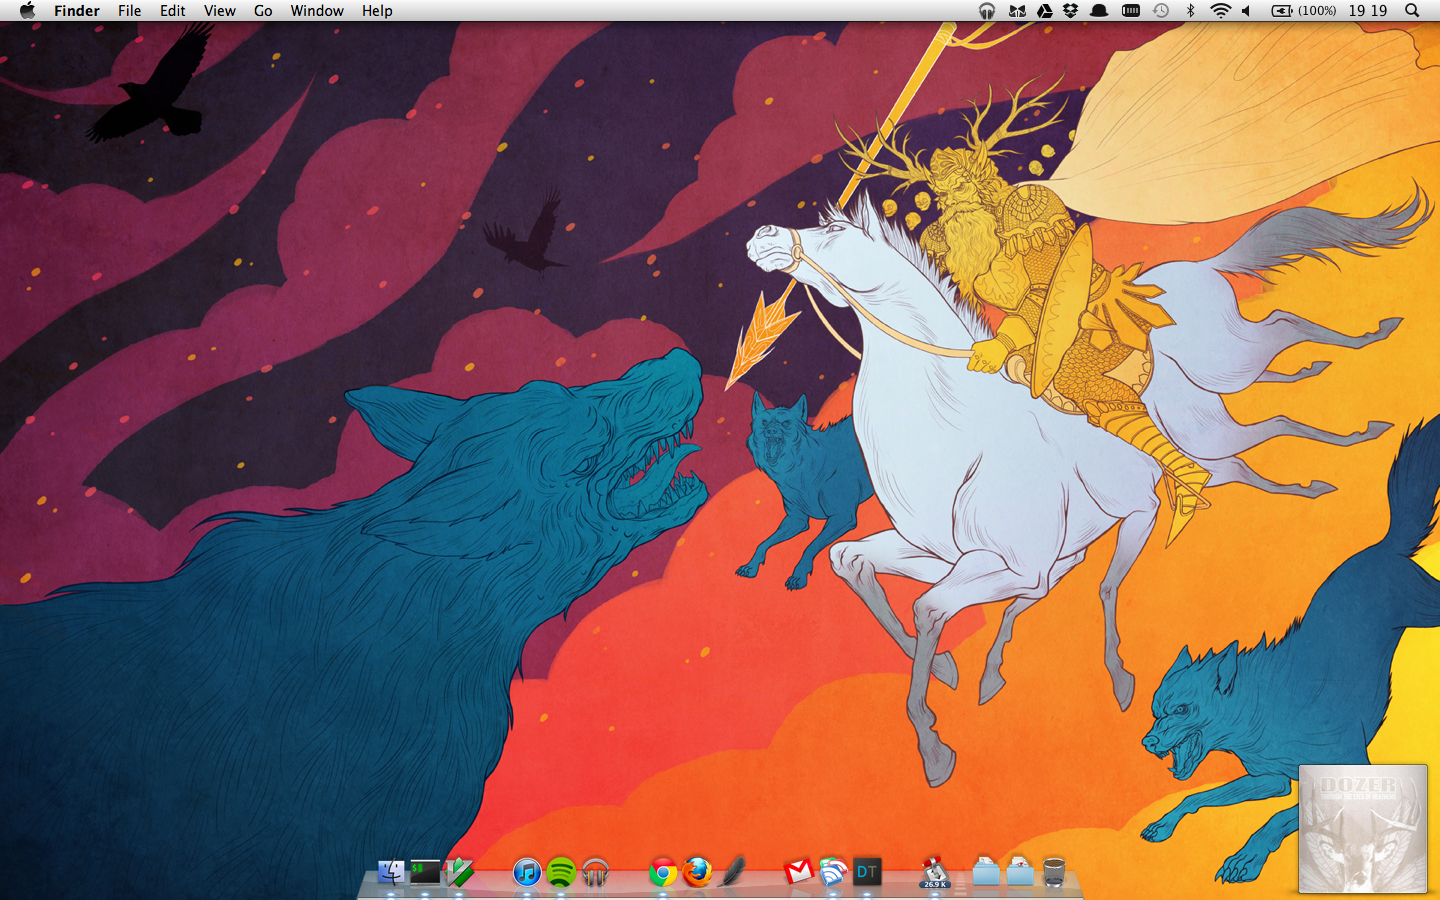The image size is (1440, 900).
Task: Click the bowler hat menu bar icon
Action: tap(1099, 11)
